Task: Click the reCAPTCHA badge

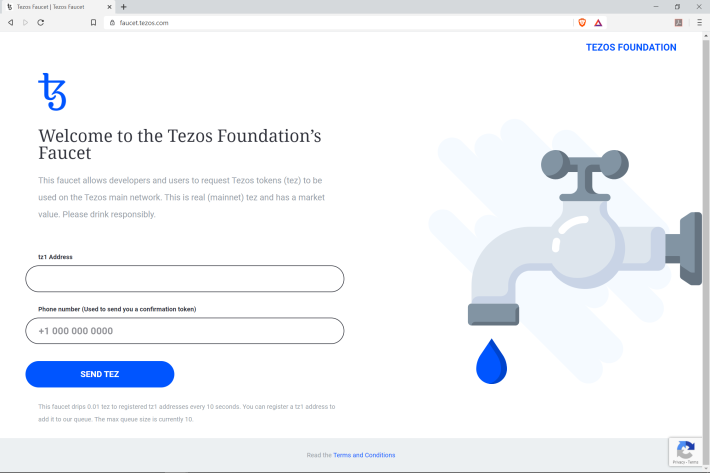Action: tap(686, 451)
